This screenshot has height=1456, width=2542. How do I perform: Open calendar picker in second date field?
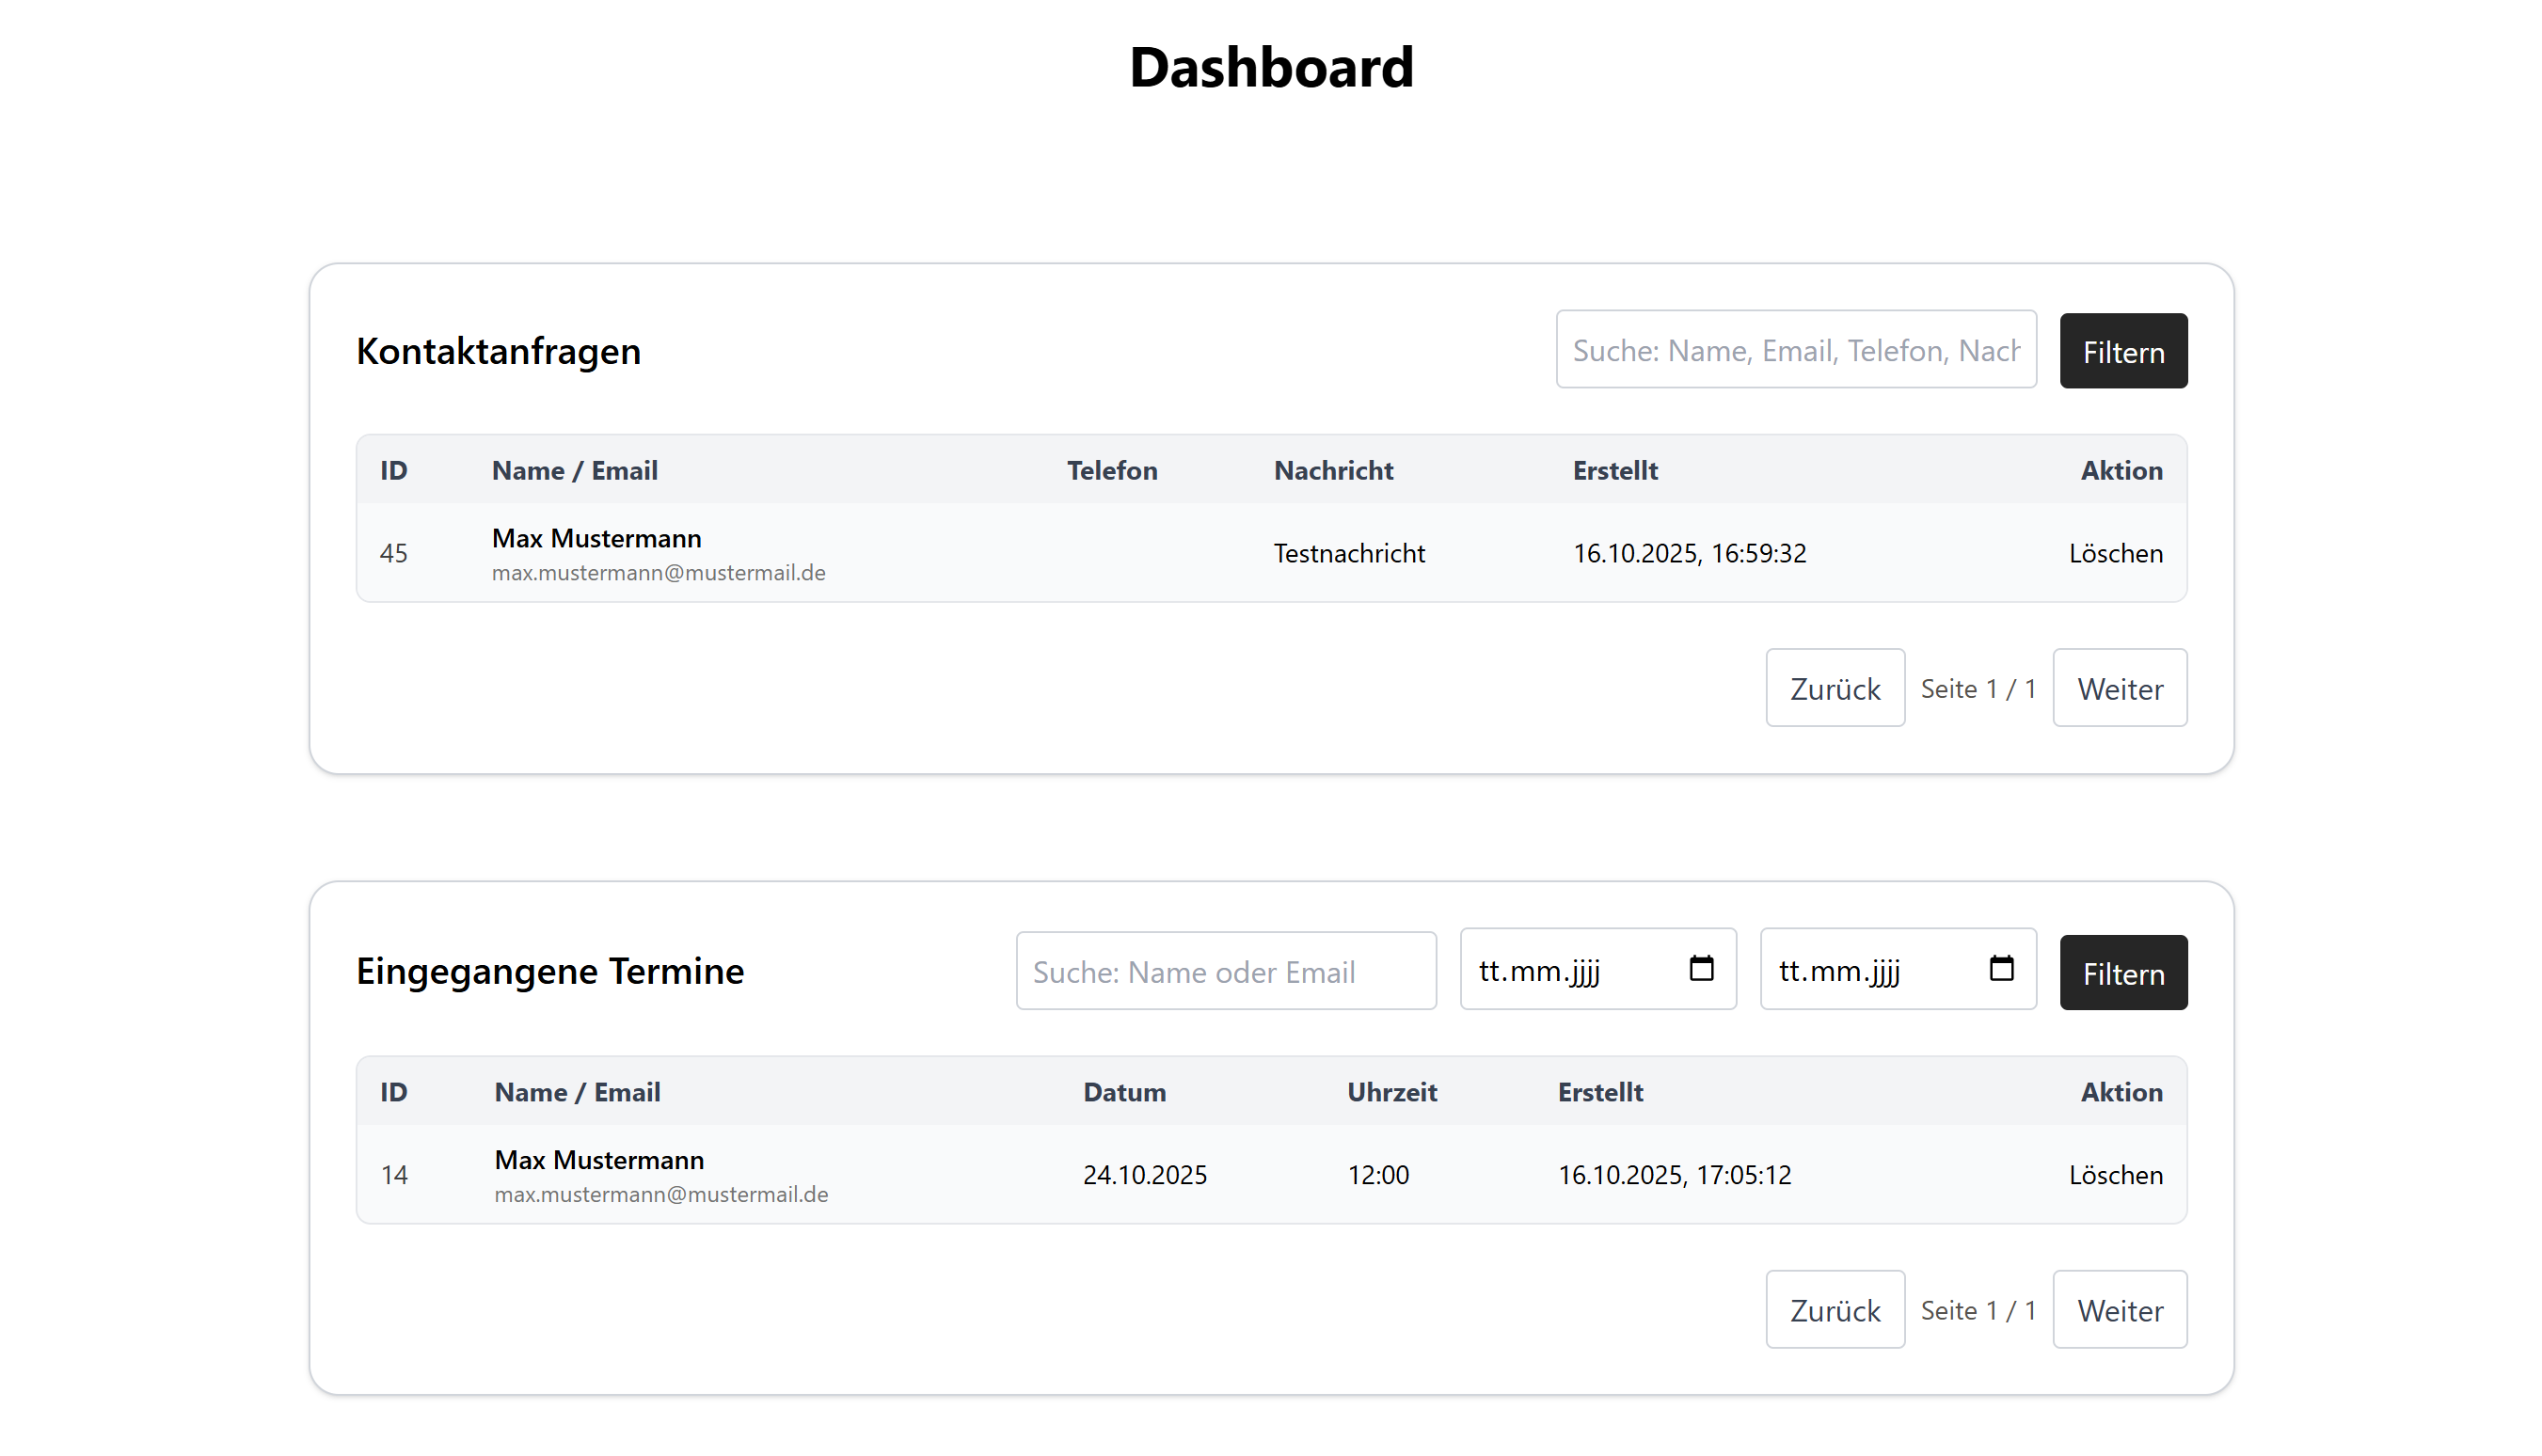2000,968
